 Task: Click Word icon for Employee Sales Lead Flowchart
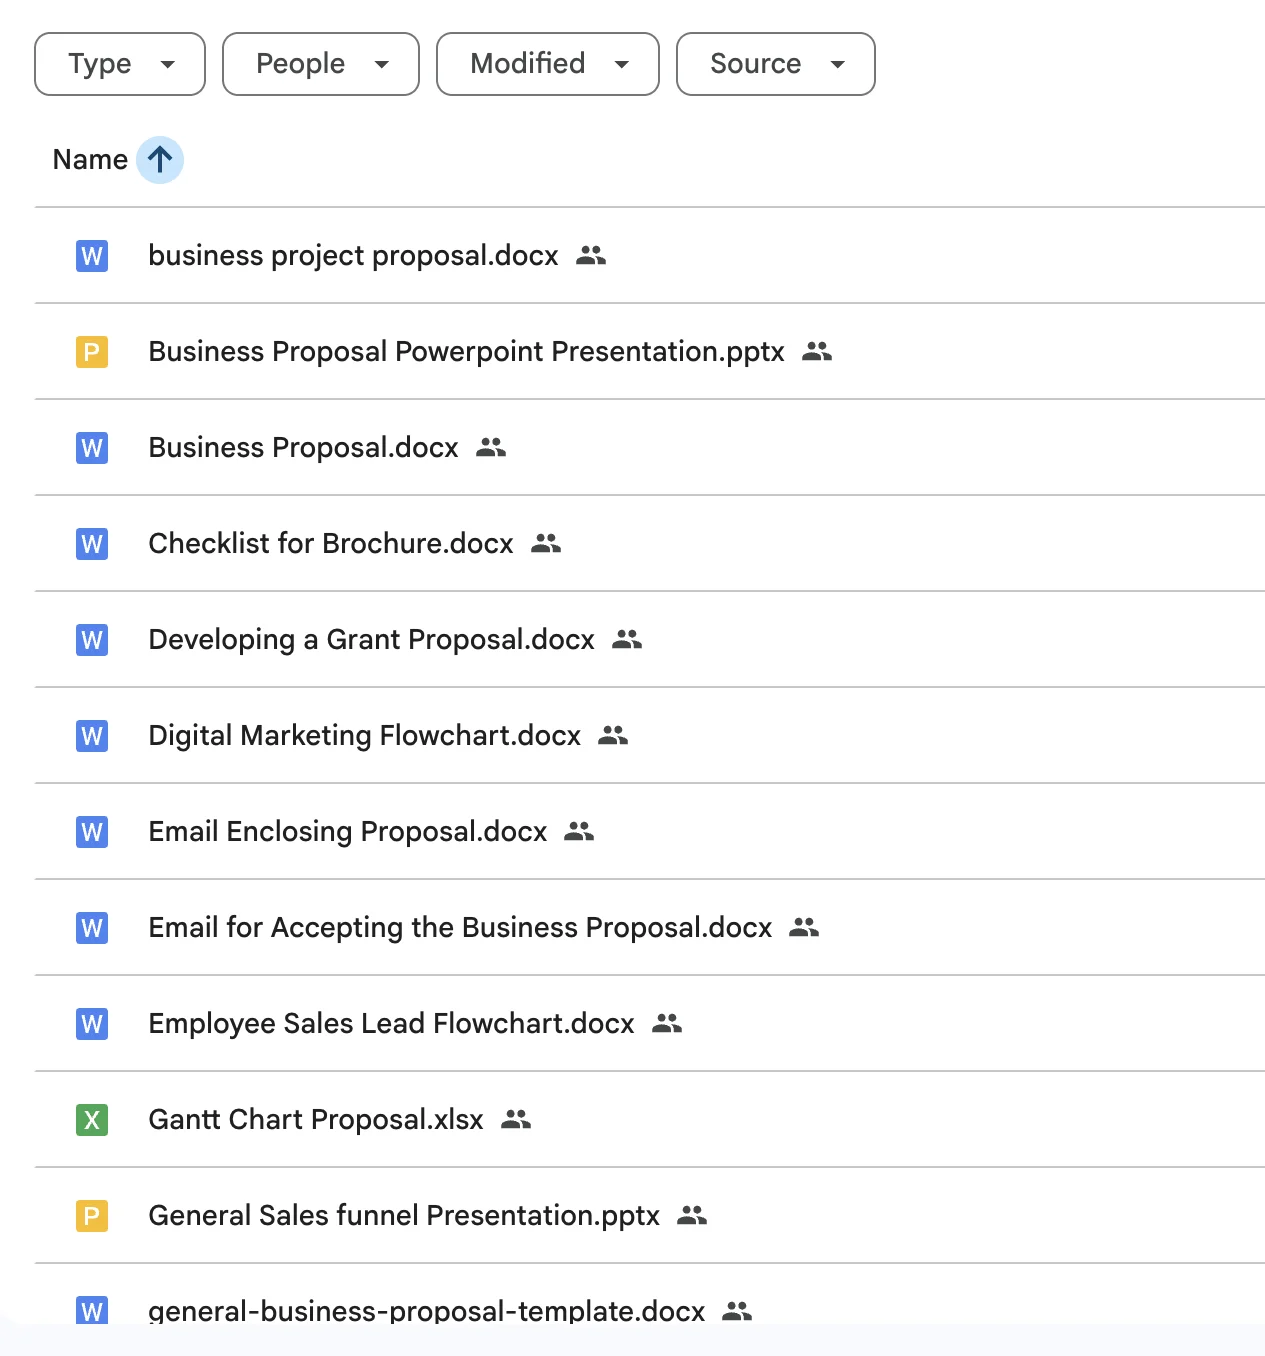(92, 1024)
